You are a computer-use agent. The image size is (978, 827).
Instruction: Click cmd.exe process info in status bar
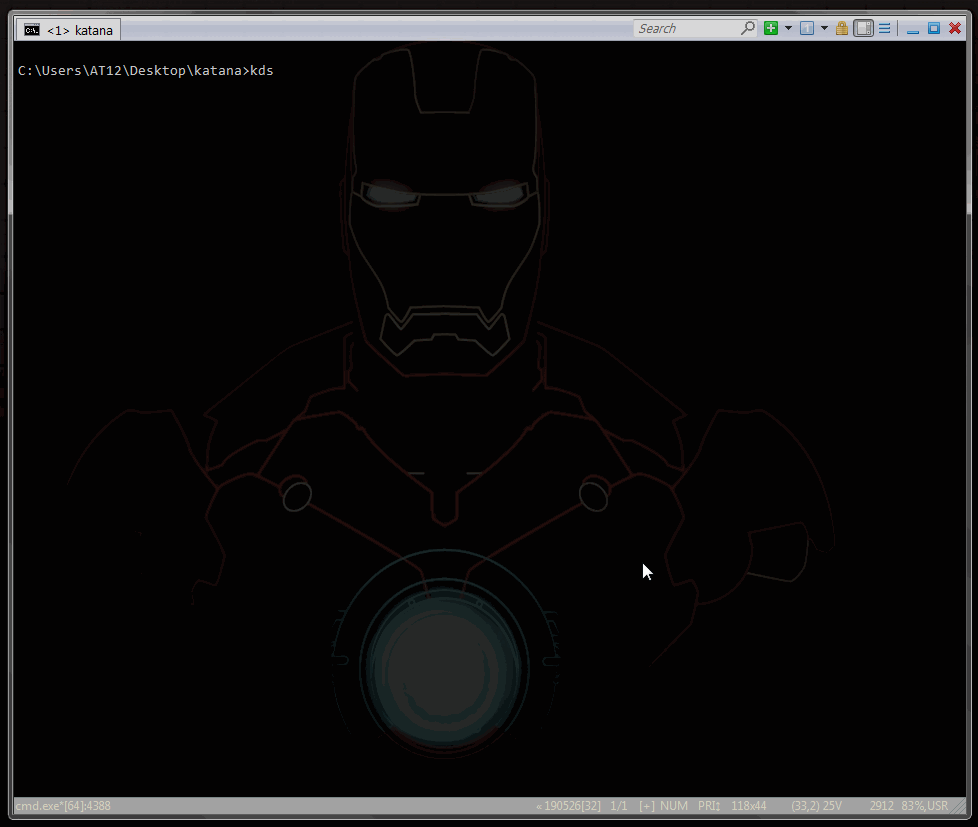point(63,806)
